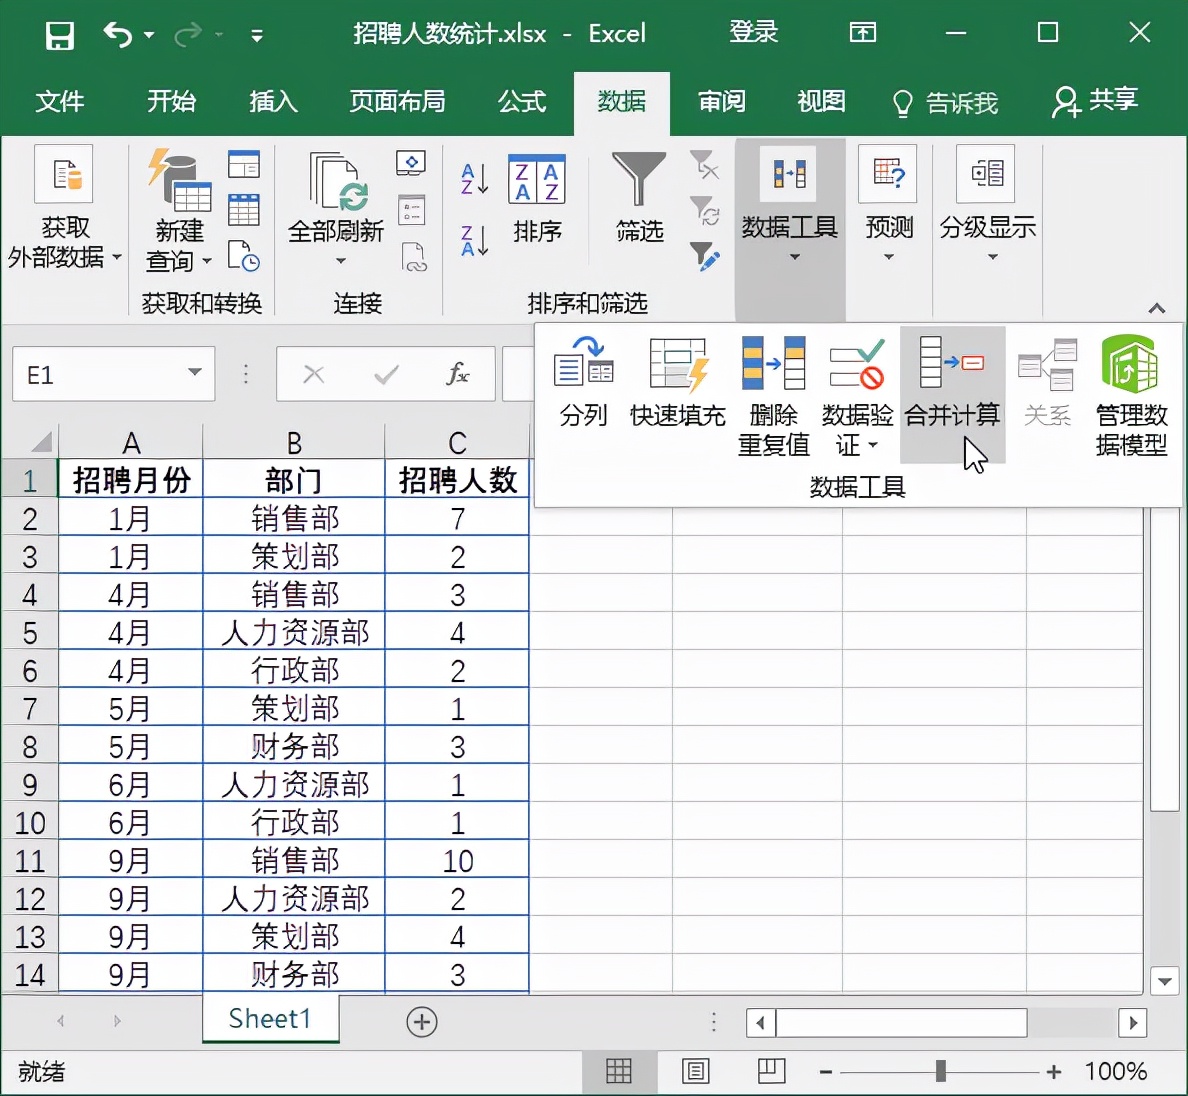
Task: Click horizontal scrollbar left arrow
Action: (x=760, y=1023)
